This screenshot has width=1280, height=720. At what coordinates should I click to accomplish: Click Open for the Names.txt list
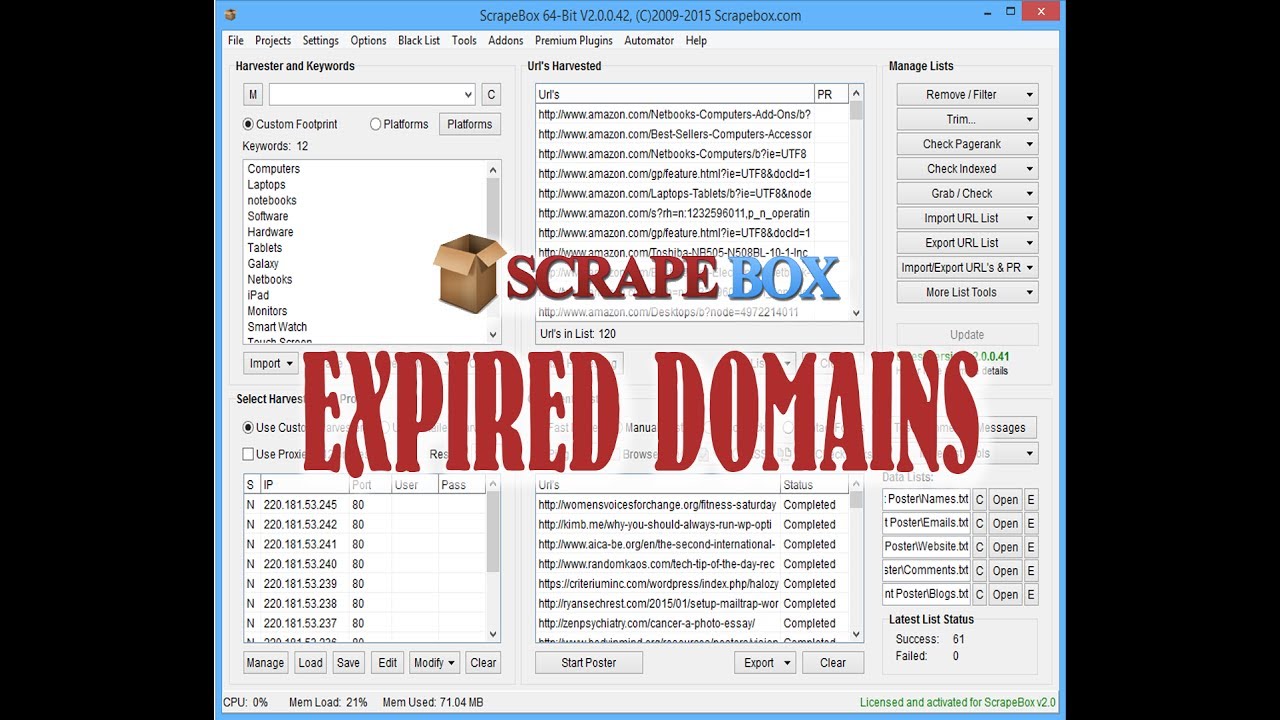point(1005,500)
